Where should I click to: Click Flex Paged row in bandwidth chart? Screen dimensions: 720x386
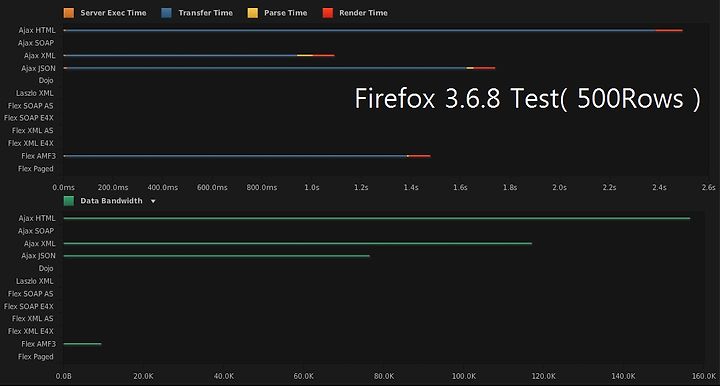click(36, 357)
